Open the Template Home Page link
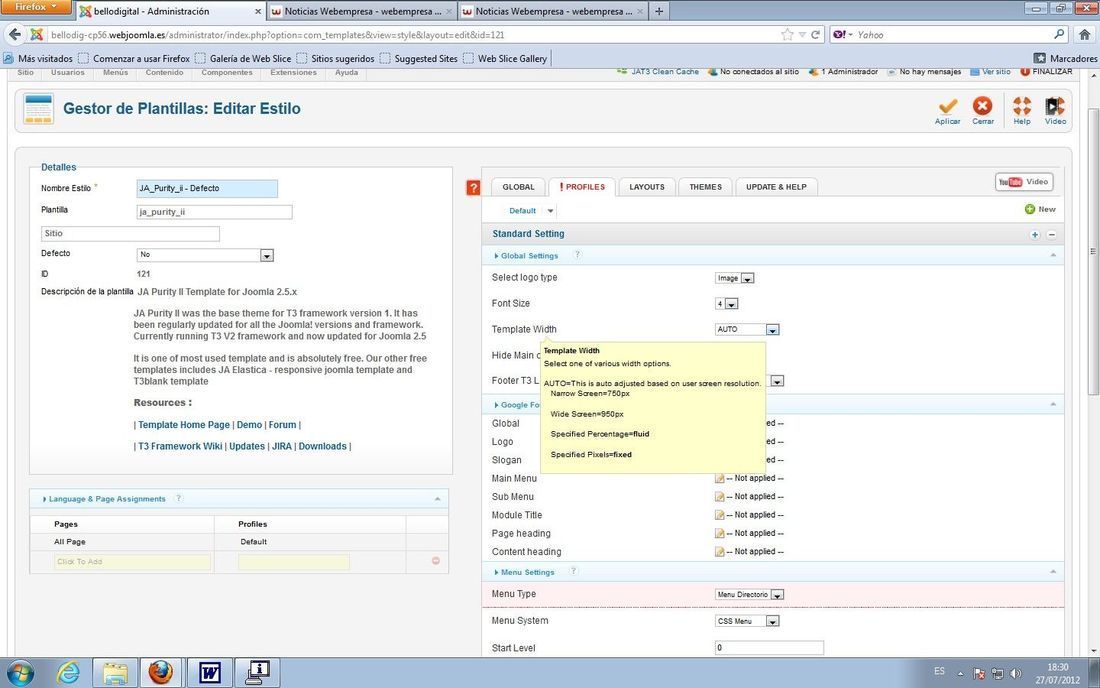The width and height of the screenshot is (1100, 688). coord(184,425)
